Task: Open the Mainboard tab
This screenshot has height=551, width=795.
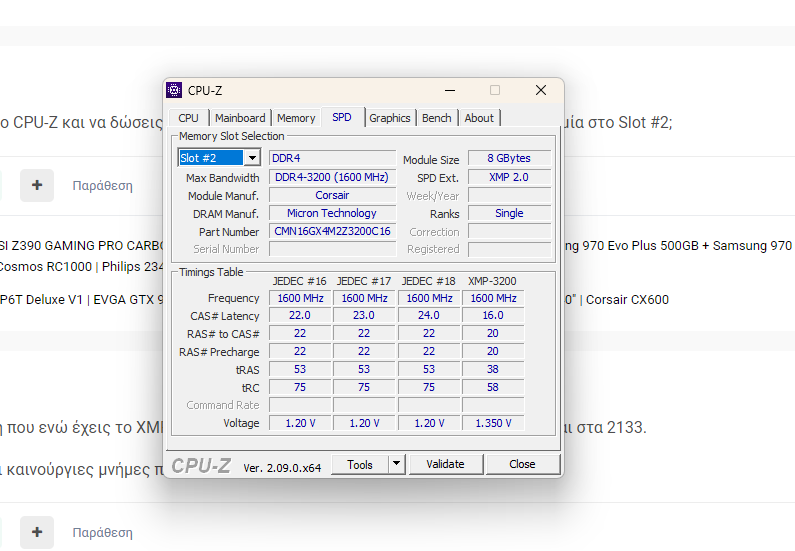Action: click(x=240, y=118)
